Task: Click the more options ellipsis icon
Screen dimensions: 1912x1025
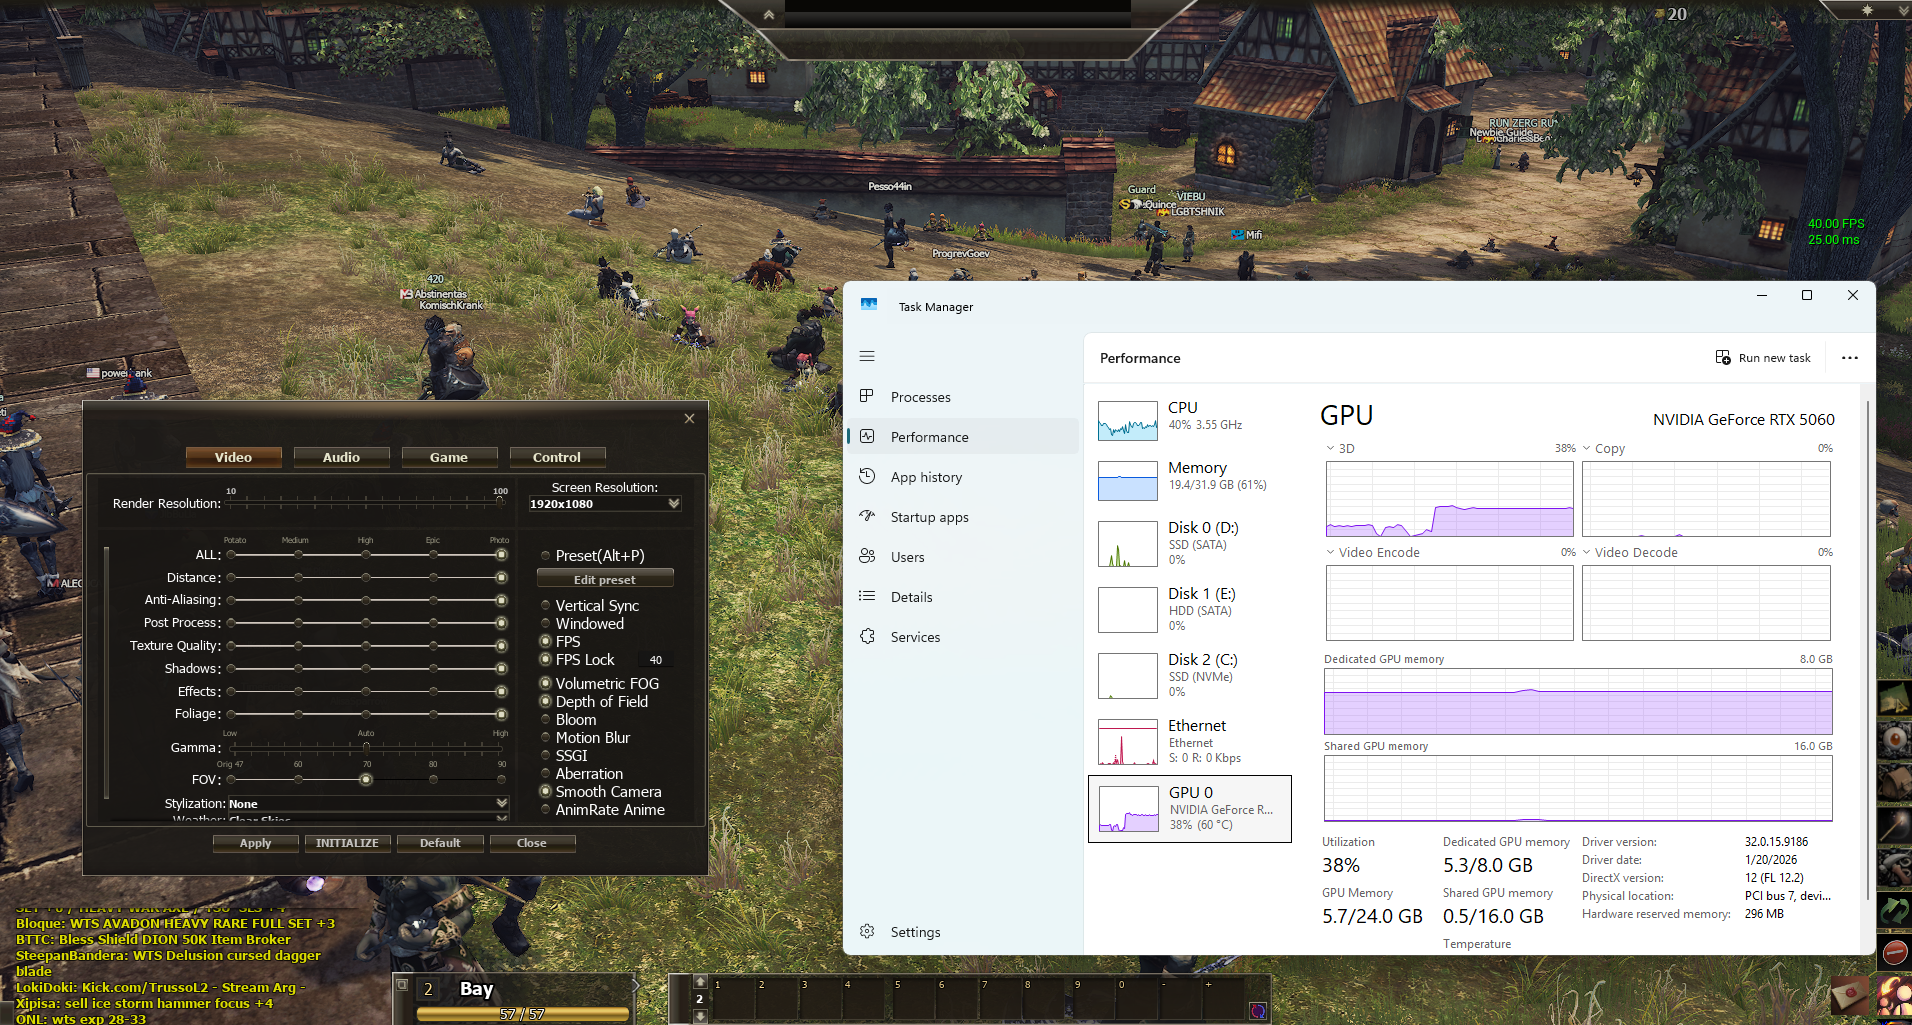Action: 1849,358
